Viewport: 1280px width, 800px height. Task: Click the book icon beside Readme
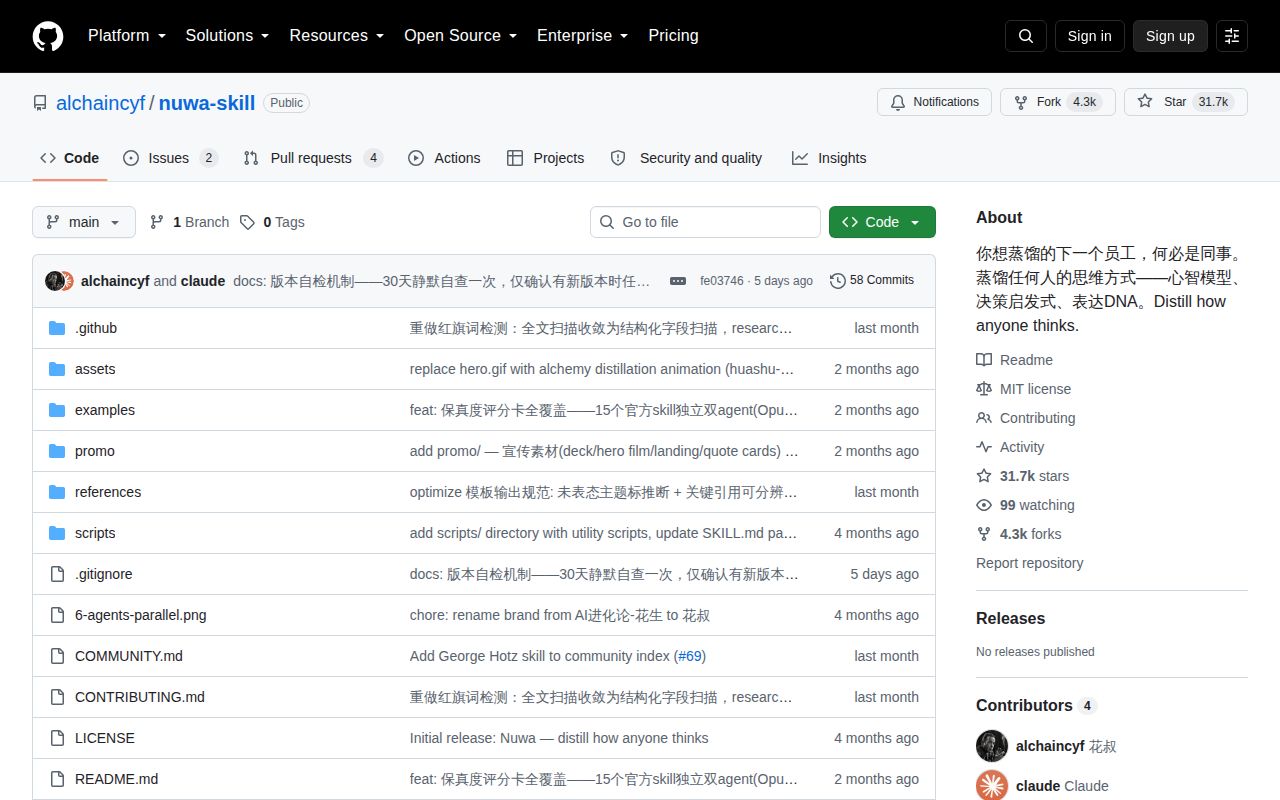point(984,360)
